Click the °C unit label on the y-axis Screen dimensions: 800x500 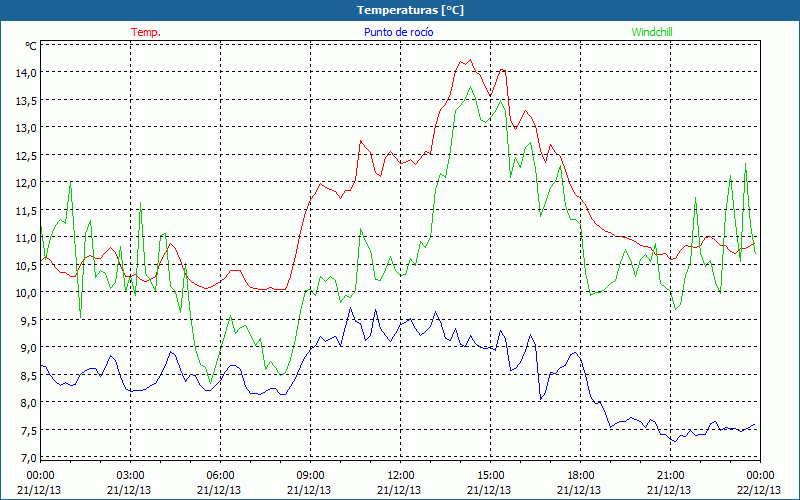coord(31,46)
